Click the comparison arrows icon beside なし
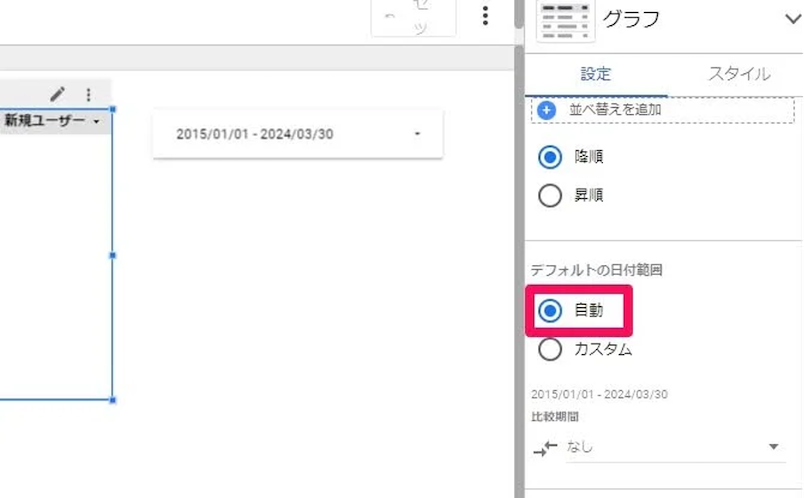 pyautogui.click(x=545, y=448)
